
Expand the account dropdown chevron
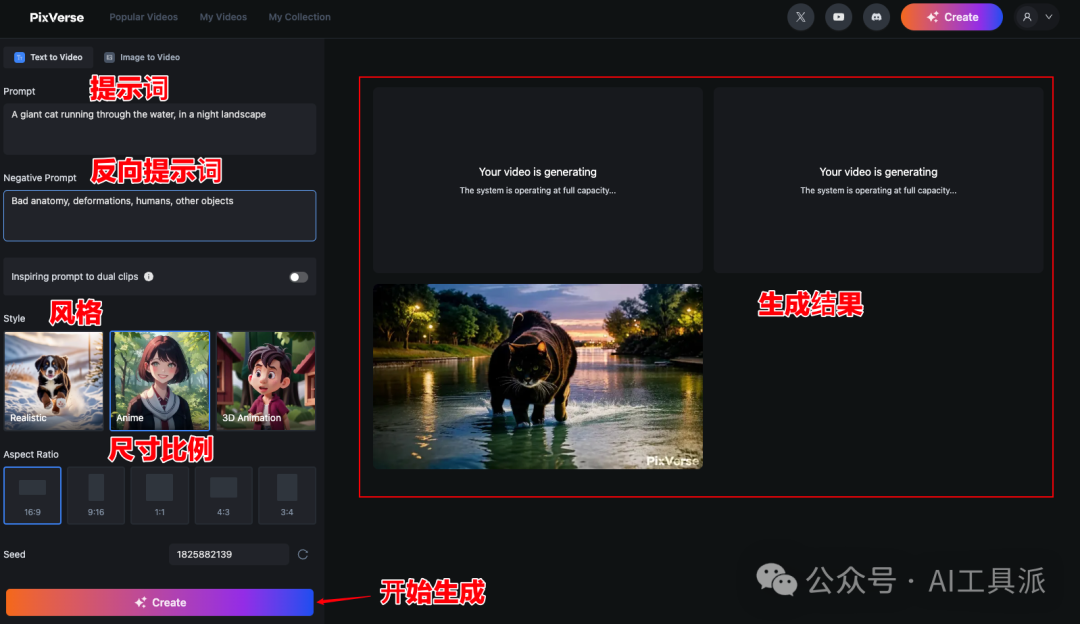pos(1049,17)
